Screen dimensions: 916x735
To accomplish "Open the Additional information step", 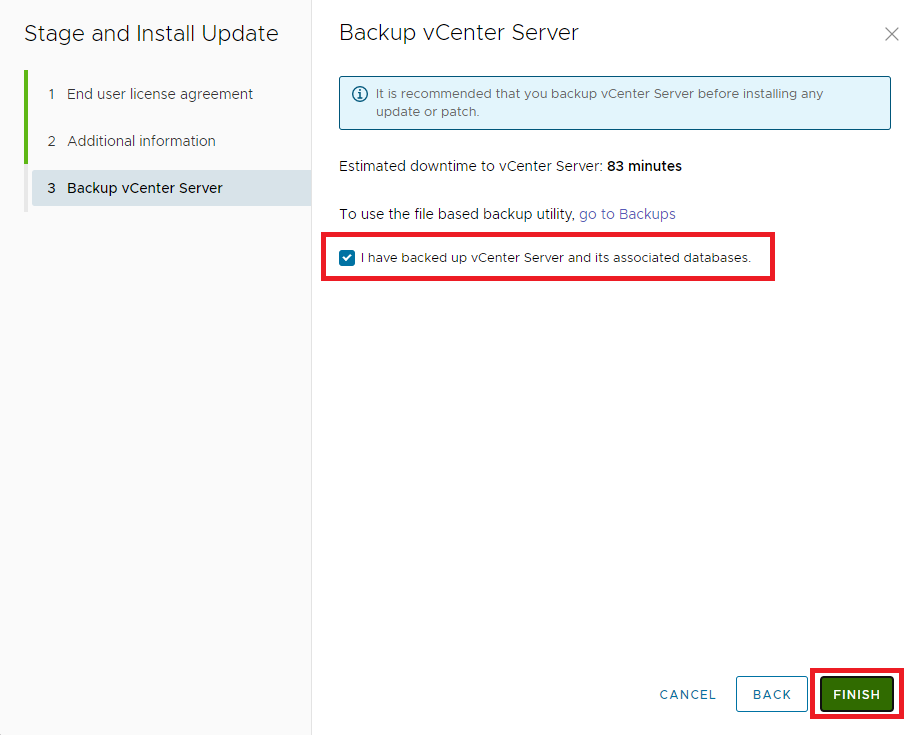I will [141, 141].
